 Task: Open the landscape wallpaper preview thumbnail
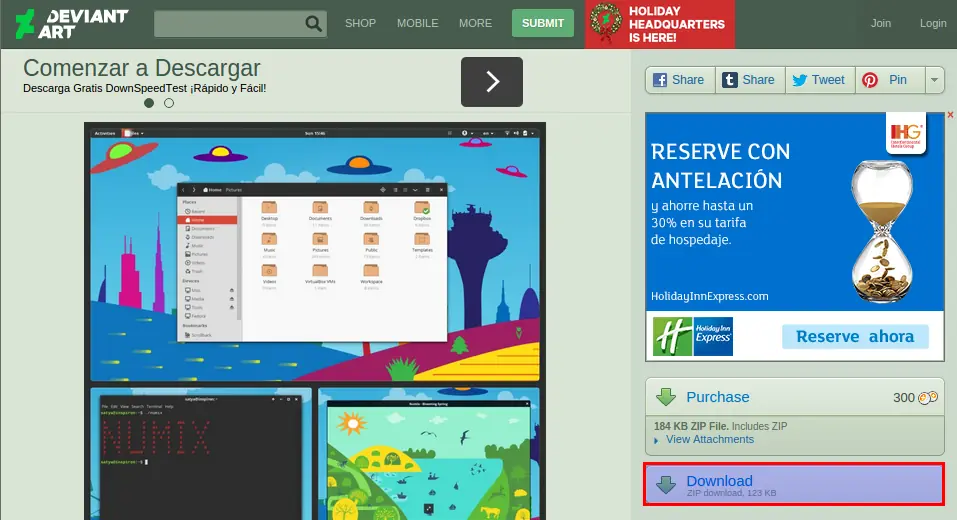coord(428,453)
